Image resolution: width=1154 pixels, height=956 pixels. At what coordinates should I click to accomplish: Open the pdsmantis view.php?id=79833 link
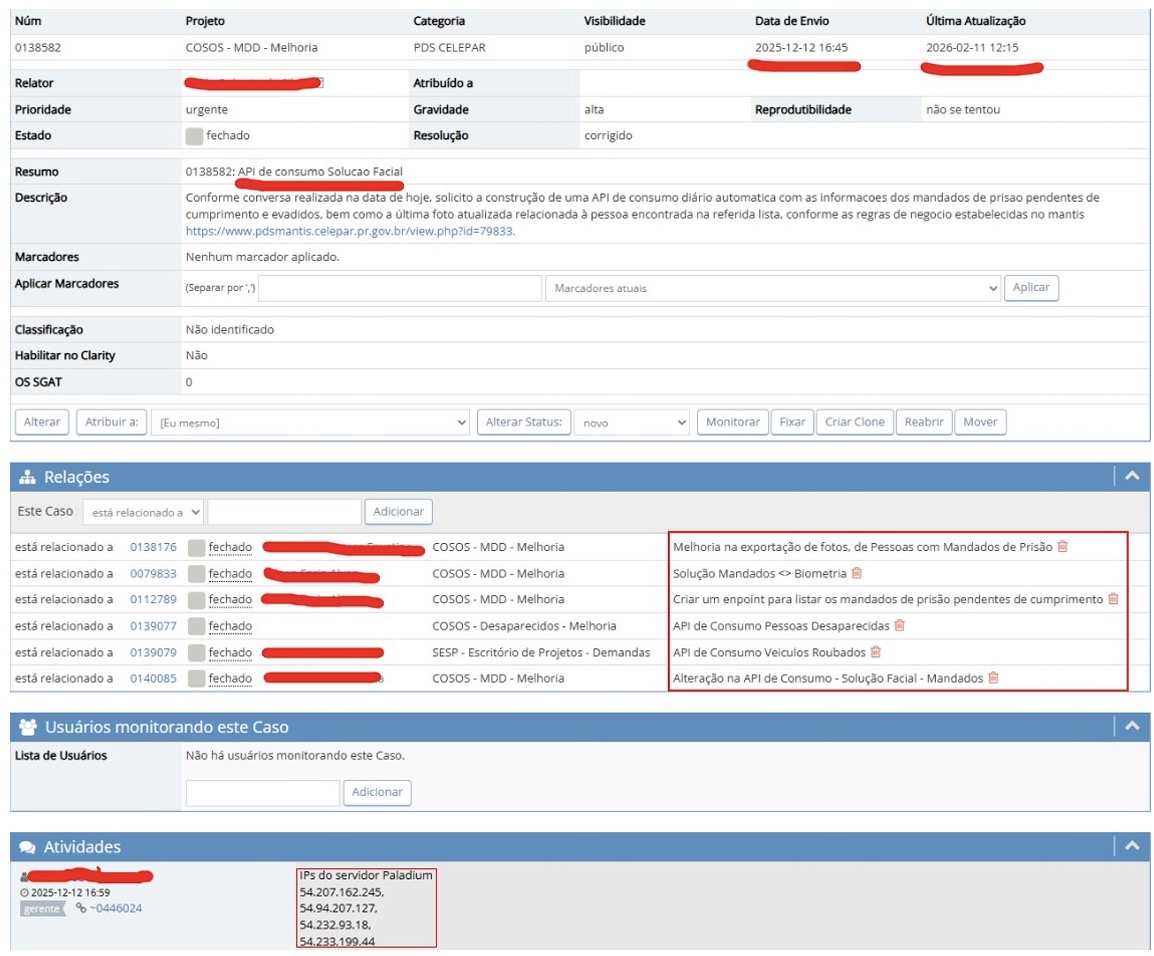pyautogui.click(x=350, y=231)
